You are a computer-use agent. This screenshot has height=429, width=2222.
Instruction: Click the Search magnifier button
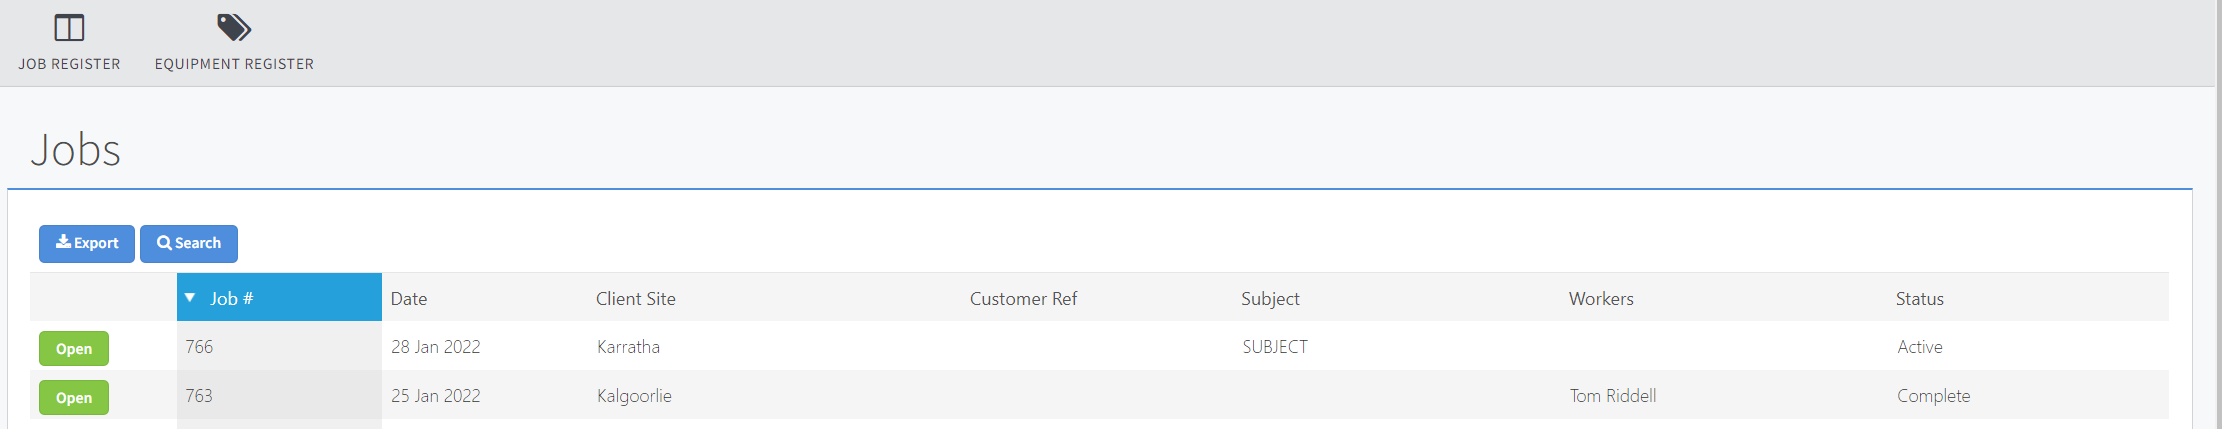(189, 244)
